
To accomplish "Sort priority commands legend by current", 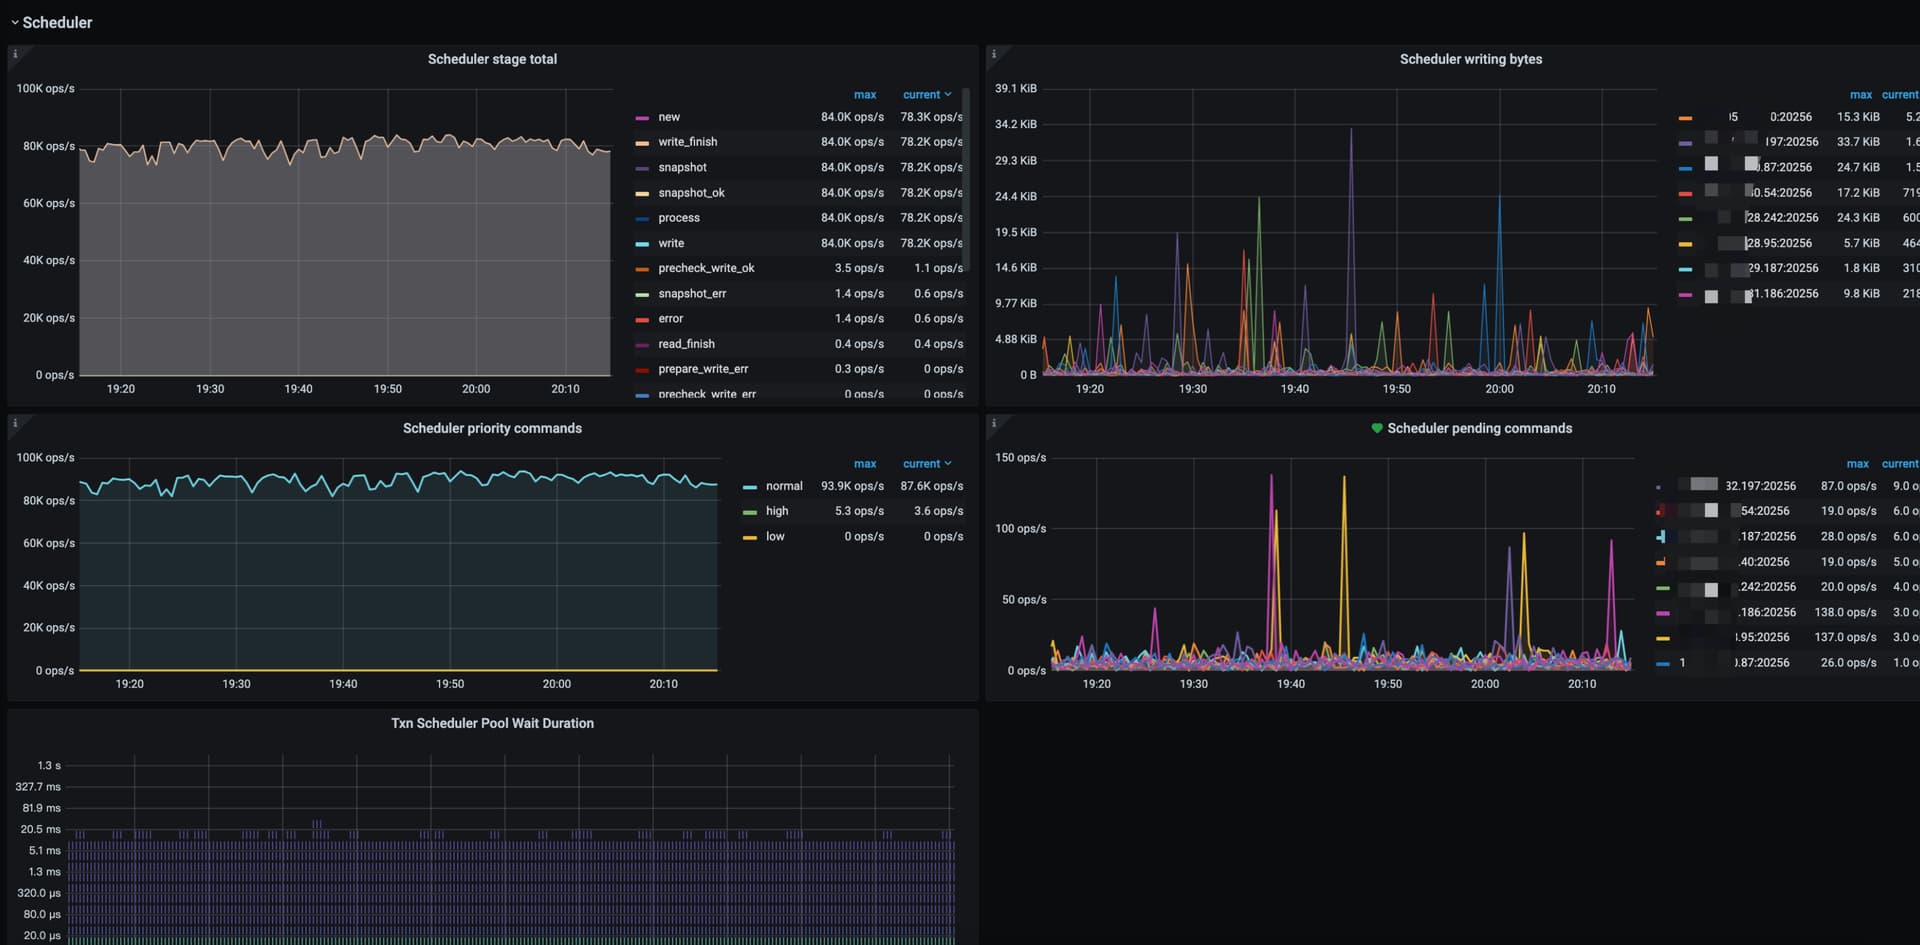I will tap(927, 464).
